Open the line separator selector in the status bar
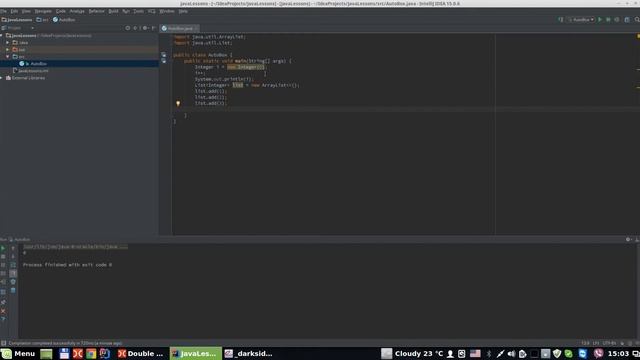The width and height of the screenshot is (640, 360). click(x=596, y=343)
